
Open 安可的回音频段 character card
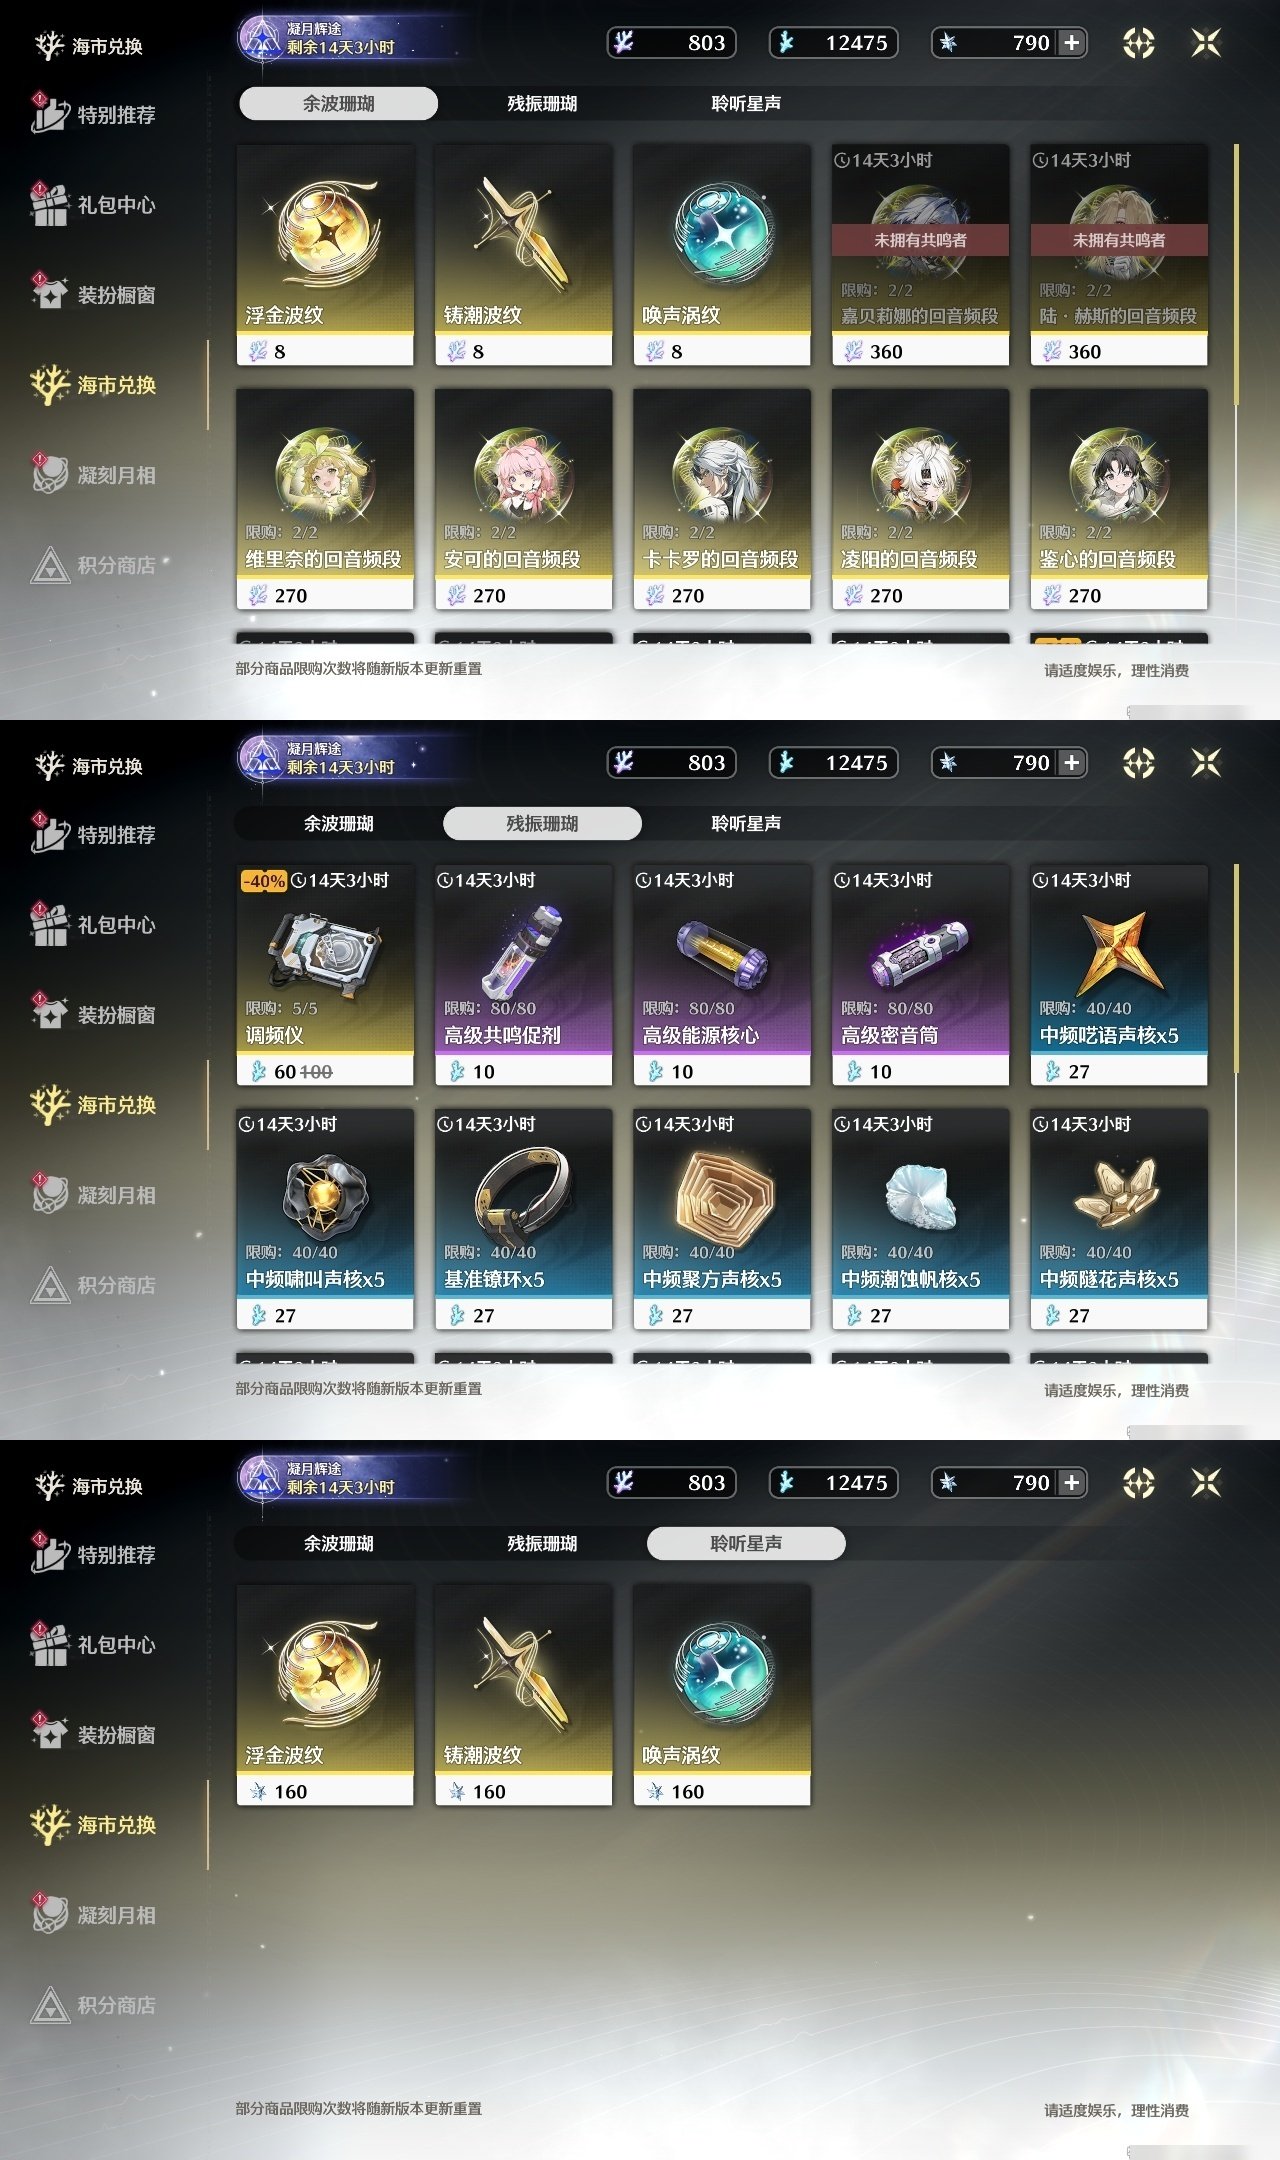tap(523, 499)
